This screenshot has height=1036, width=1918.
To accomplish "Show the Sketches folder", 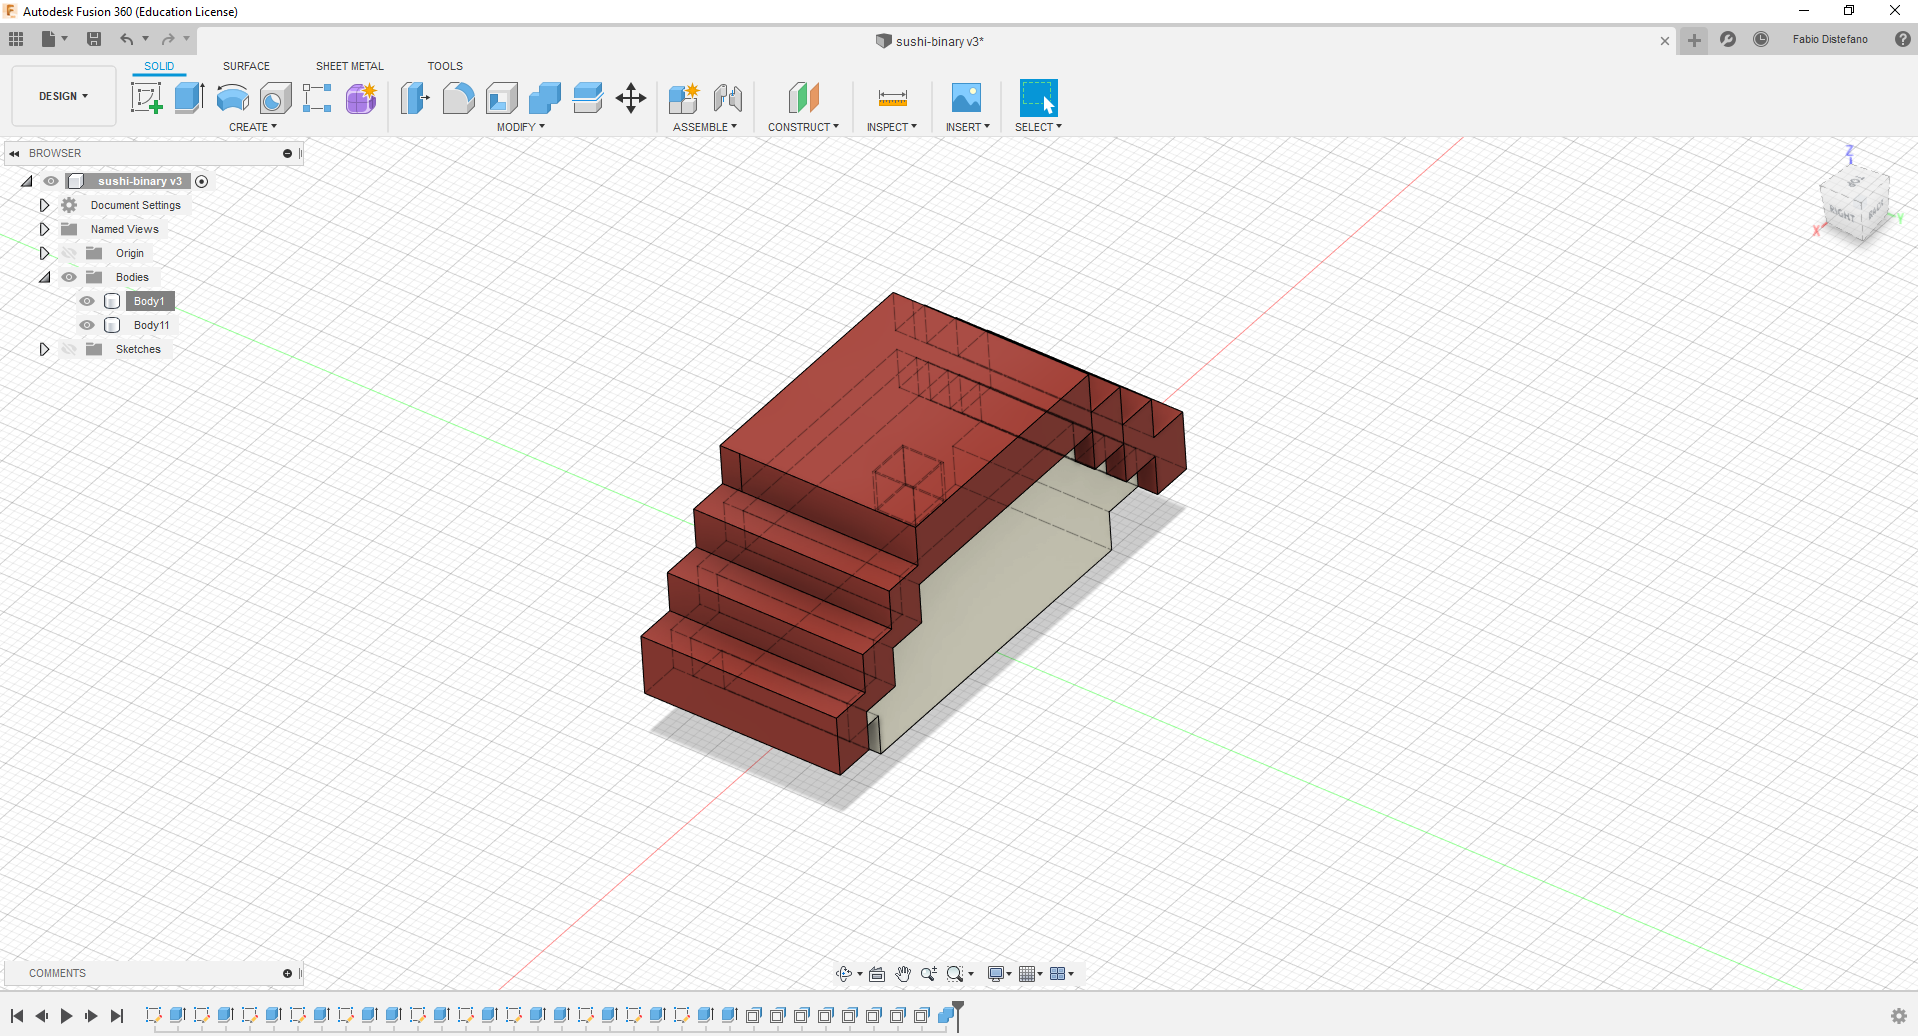I will click(69, 349).
